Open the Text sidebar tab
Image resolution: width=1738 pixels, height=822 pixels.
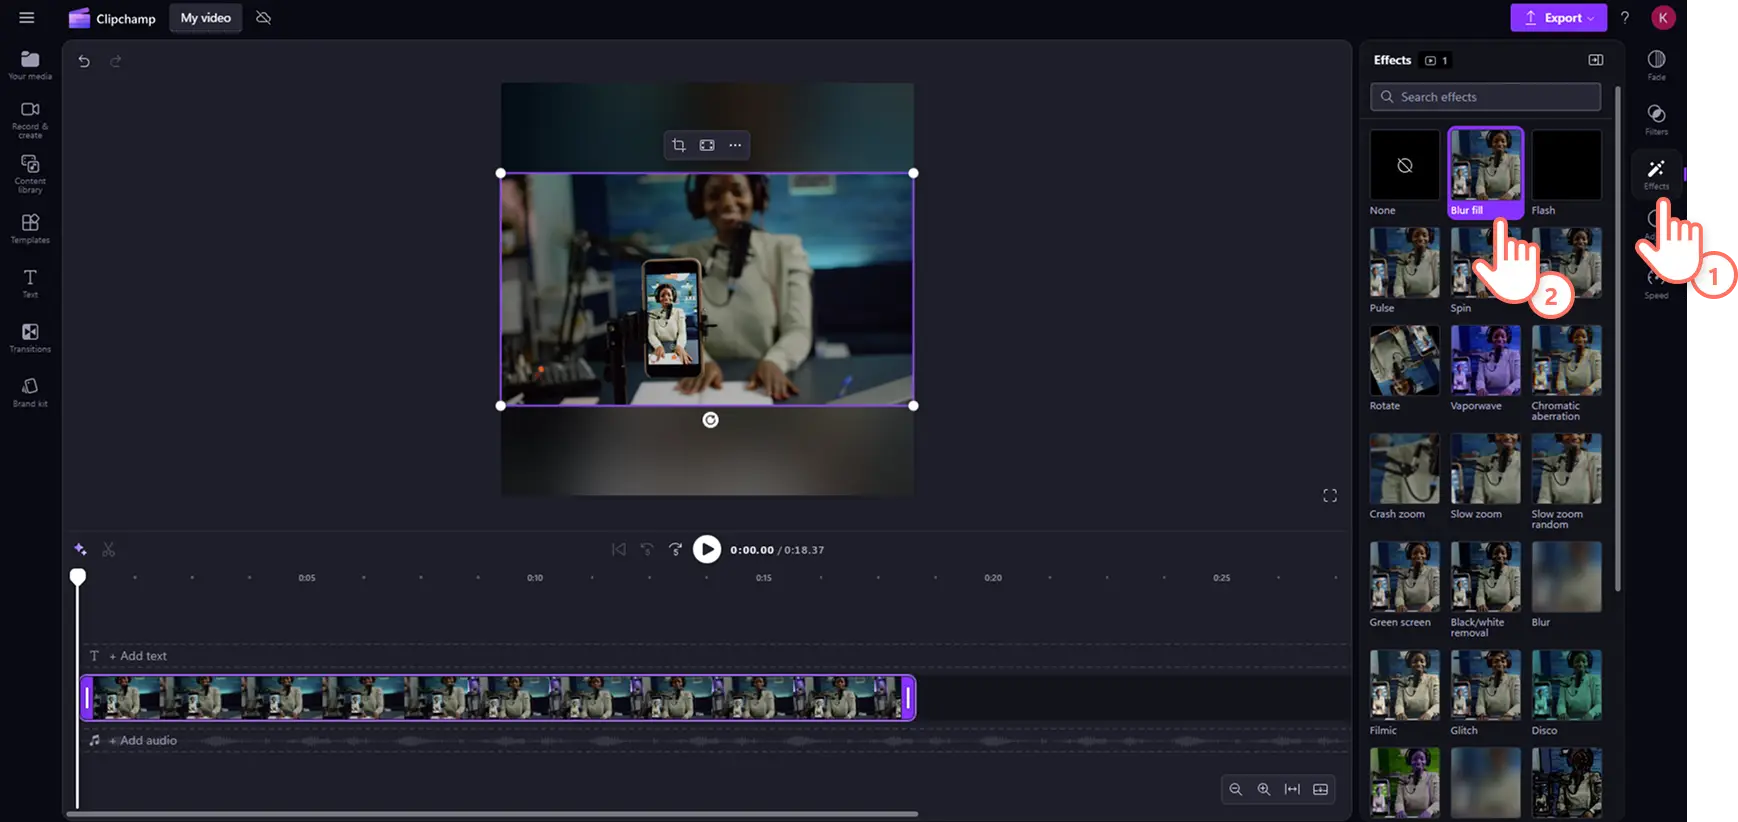tap(30, 283)
